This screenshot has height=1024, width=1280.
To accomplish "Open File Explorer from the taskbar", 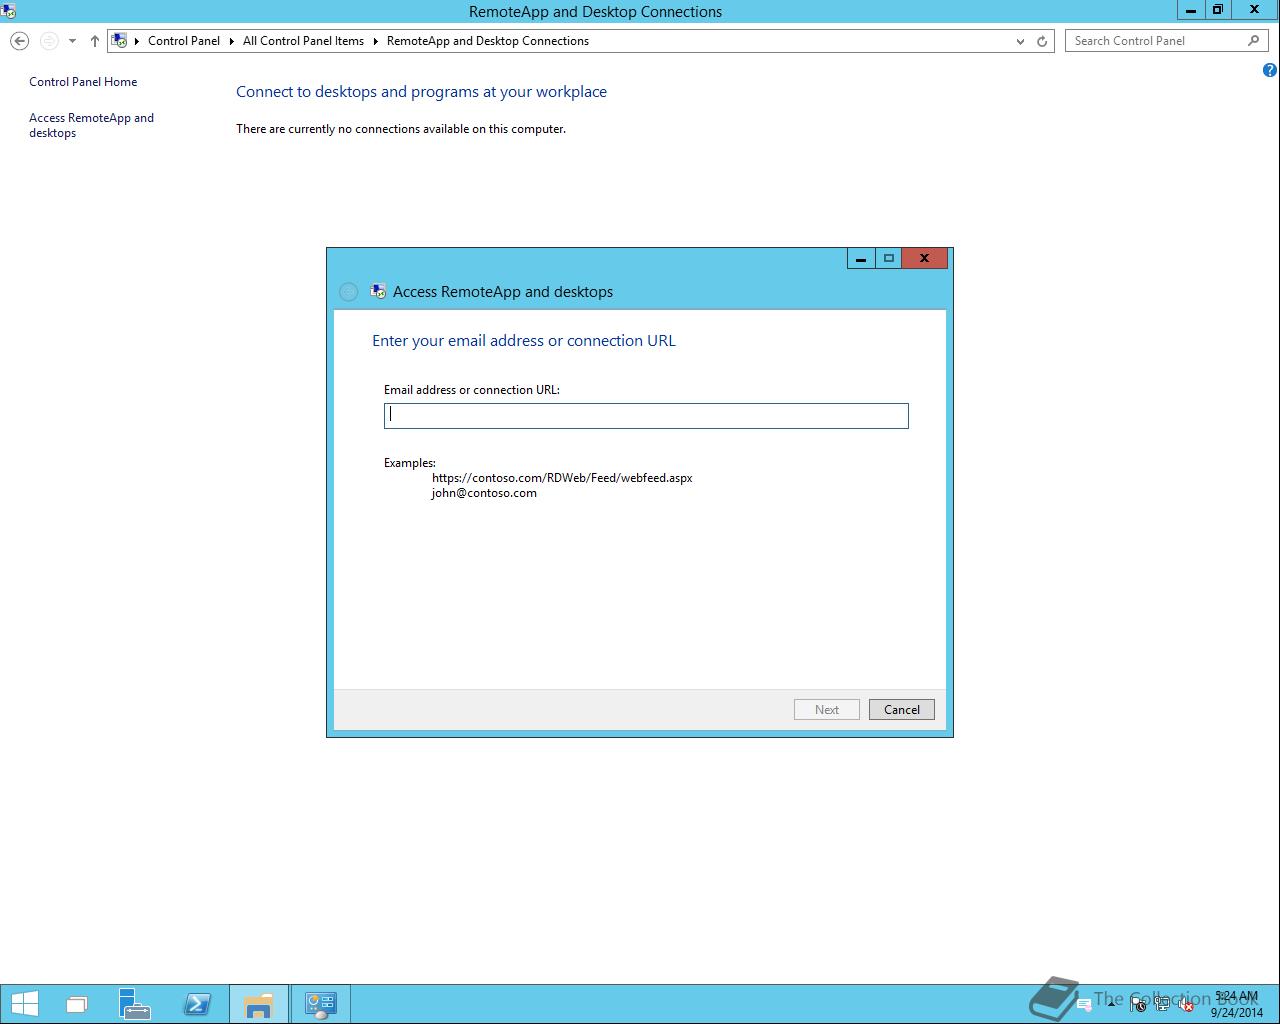I will (259, 1004).
